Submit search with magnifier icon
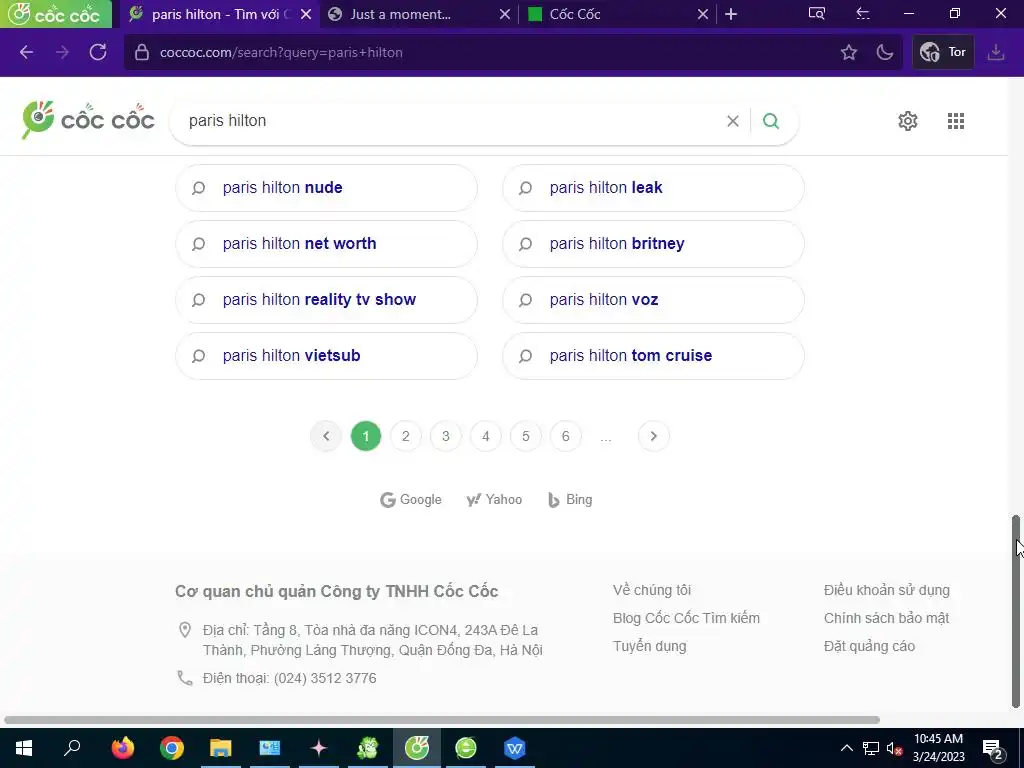The image size is (1024, 768). click(x=771, y=121)
